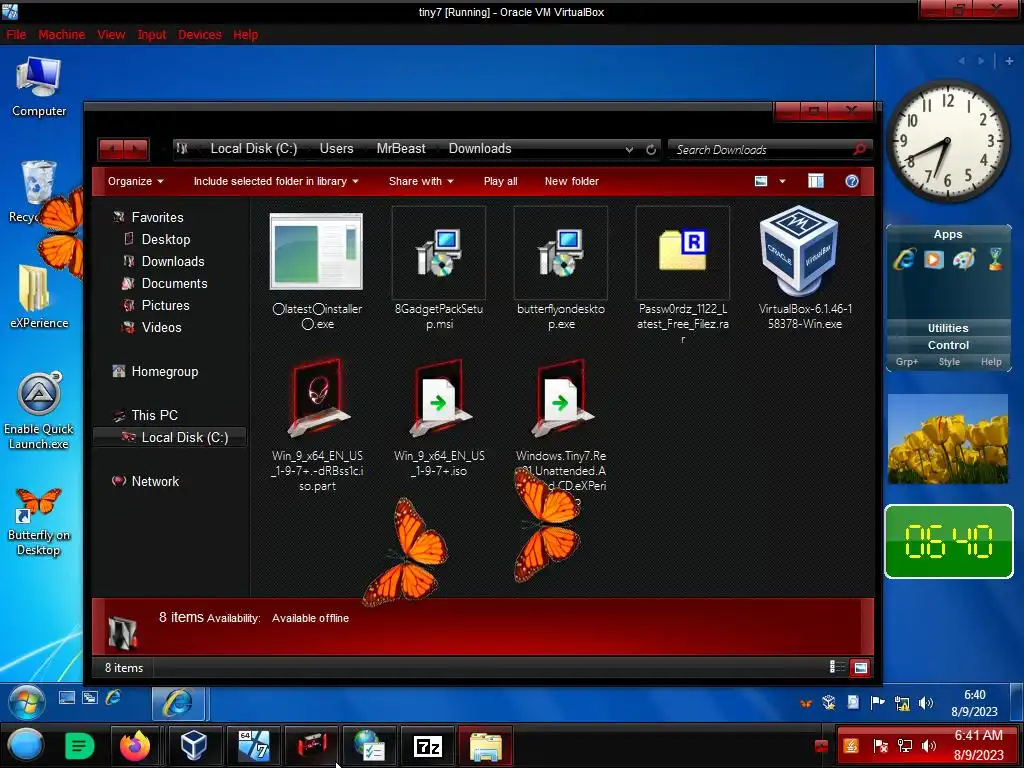Open Include selected folder in library dropdown
This screenshot has width=1024, height=768.
[276, 182]
